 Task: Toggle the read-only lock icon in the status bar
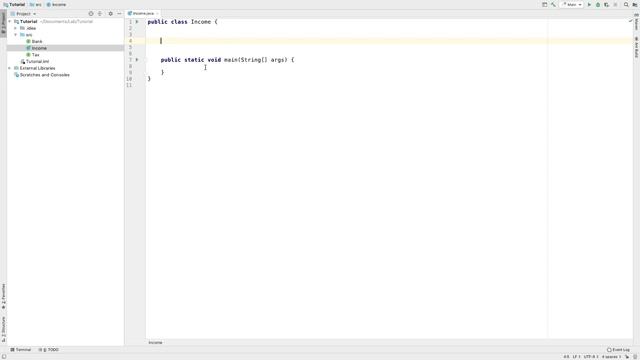[627, 356]
